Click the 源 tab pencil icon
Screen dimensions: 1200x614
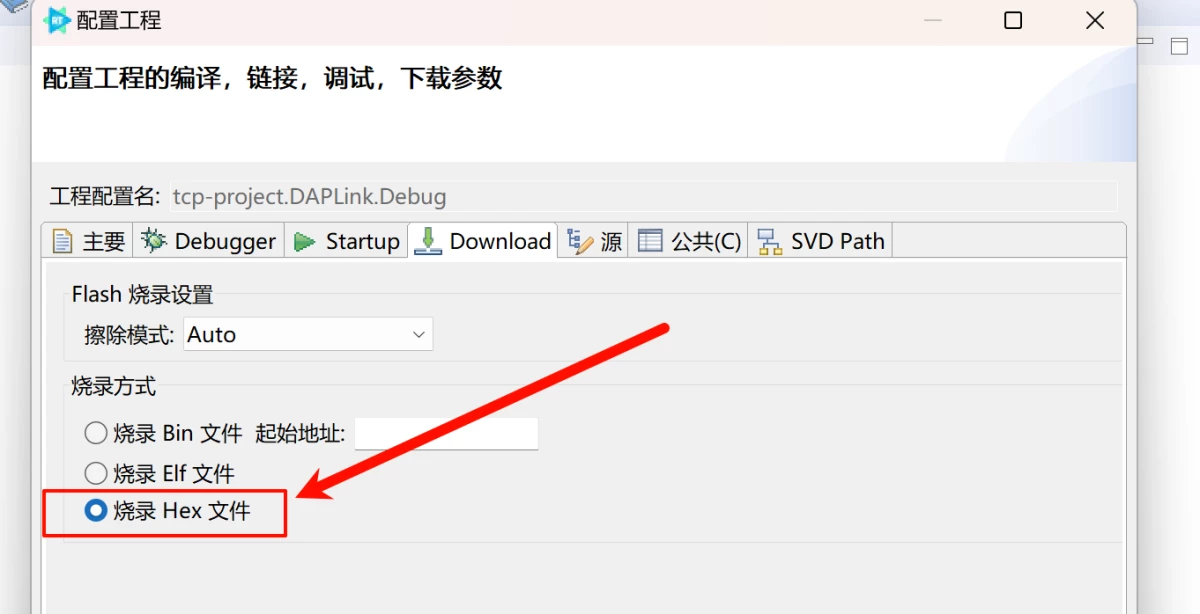tap(579, 241)
